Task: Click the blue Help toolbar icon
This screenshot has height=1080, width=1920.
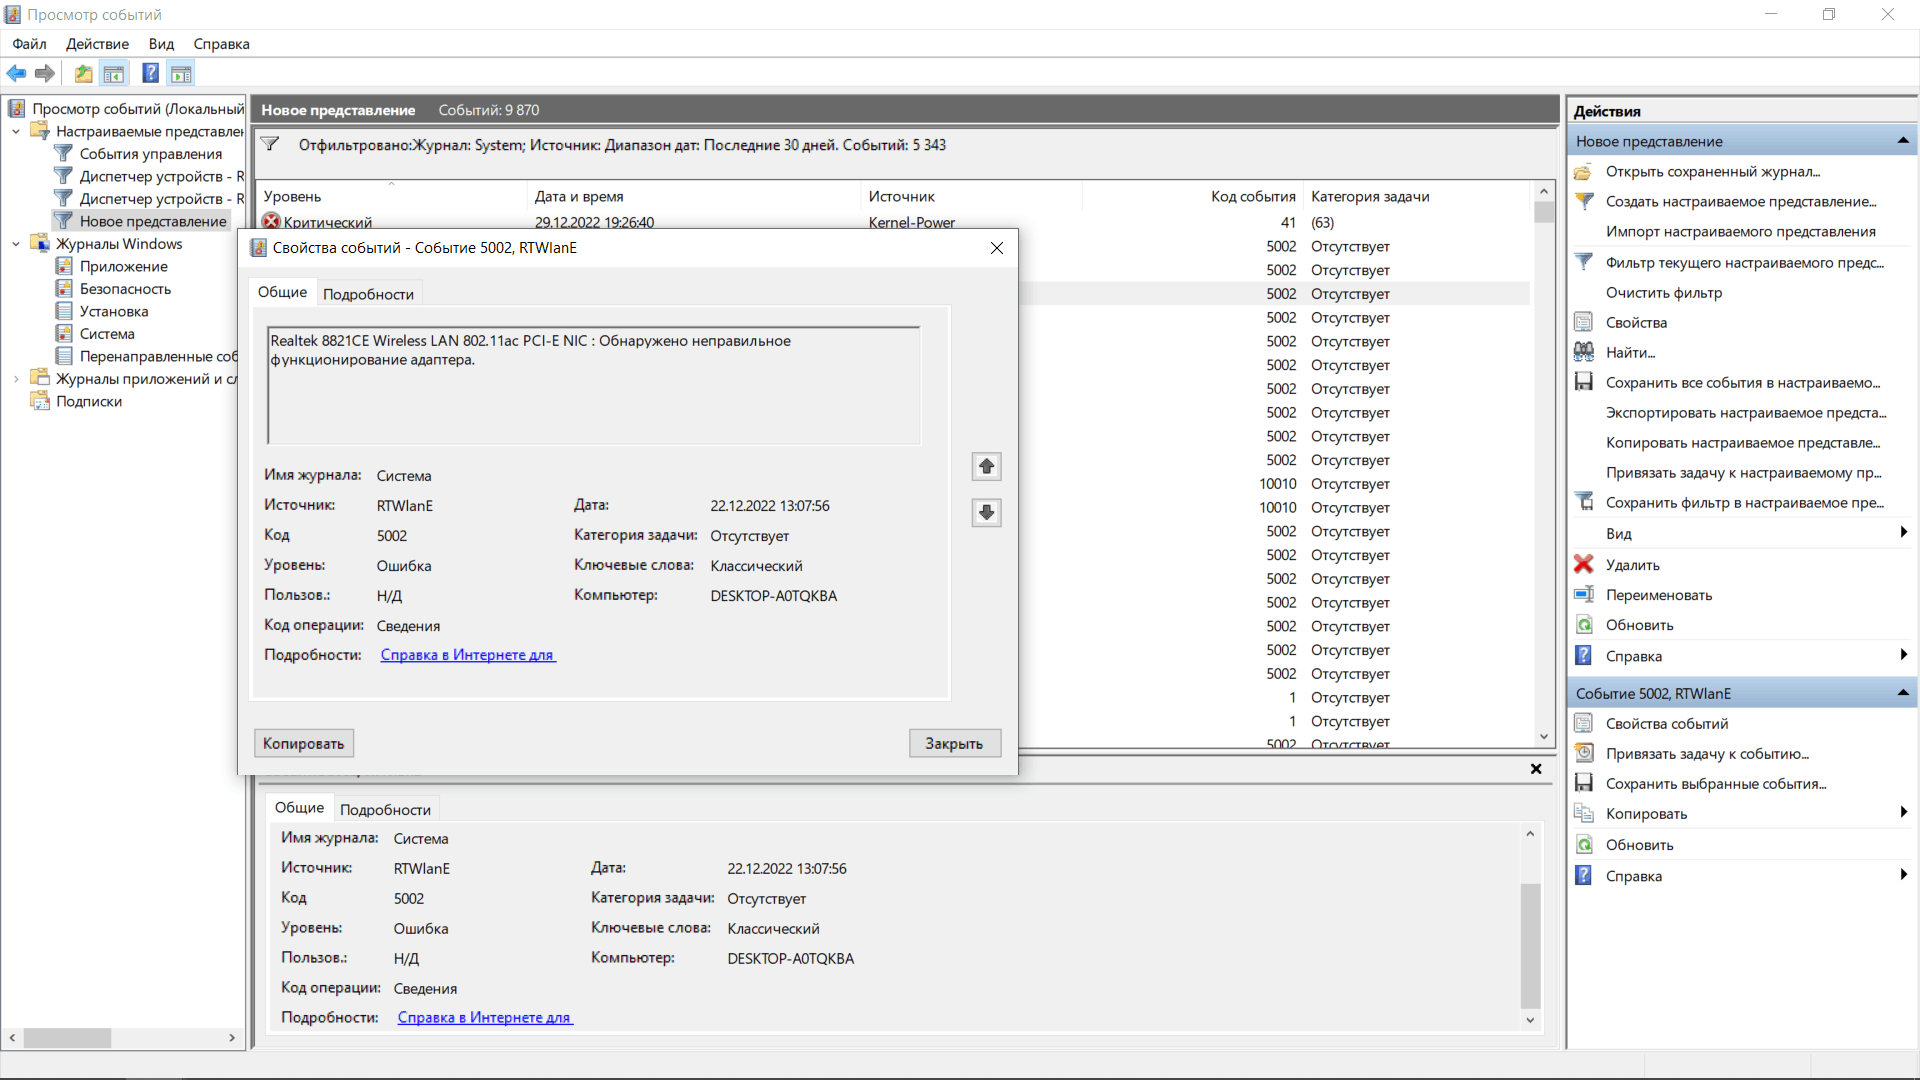Action: (151, 73)
